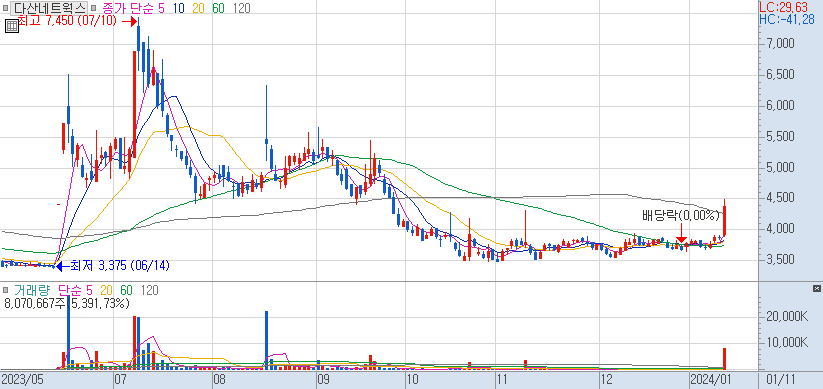823x389 pixels.
Task: Select the price 120-day moving average label
Action: 241,8
